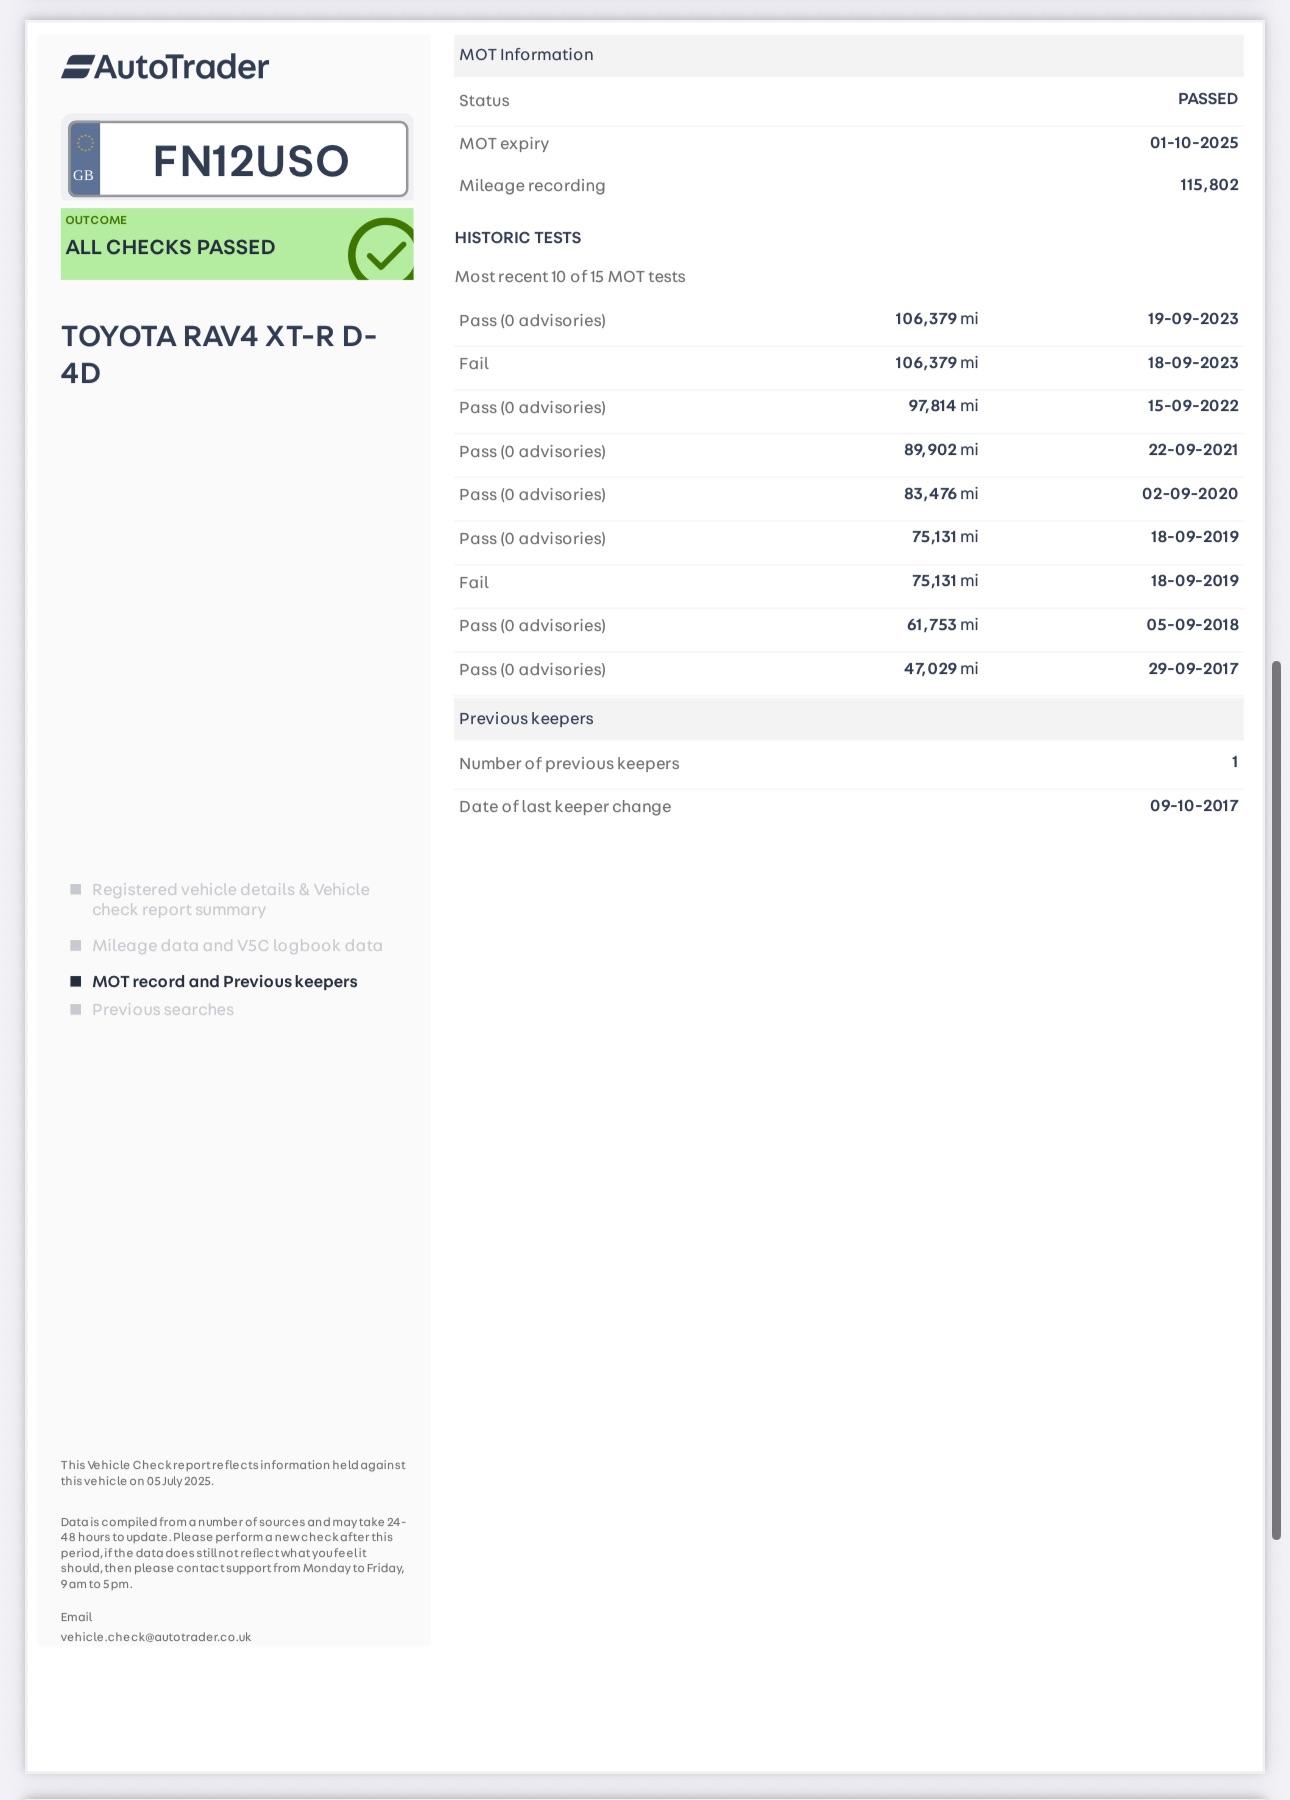The image size is (1290, 1800).
Task: Click the MOT expiry label
Action: (x=504, y=143)
